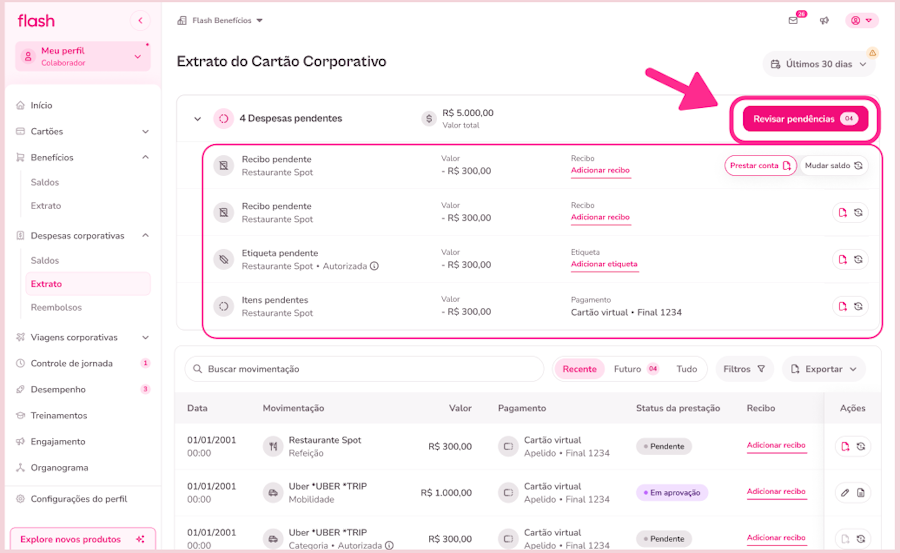Image resolution: width=900 pixels, height=553 pixels.
Task: Expand Viagens corporativas in the sidebar
Action: click(x=83, y=337)
